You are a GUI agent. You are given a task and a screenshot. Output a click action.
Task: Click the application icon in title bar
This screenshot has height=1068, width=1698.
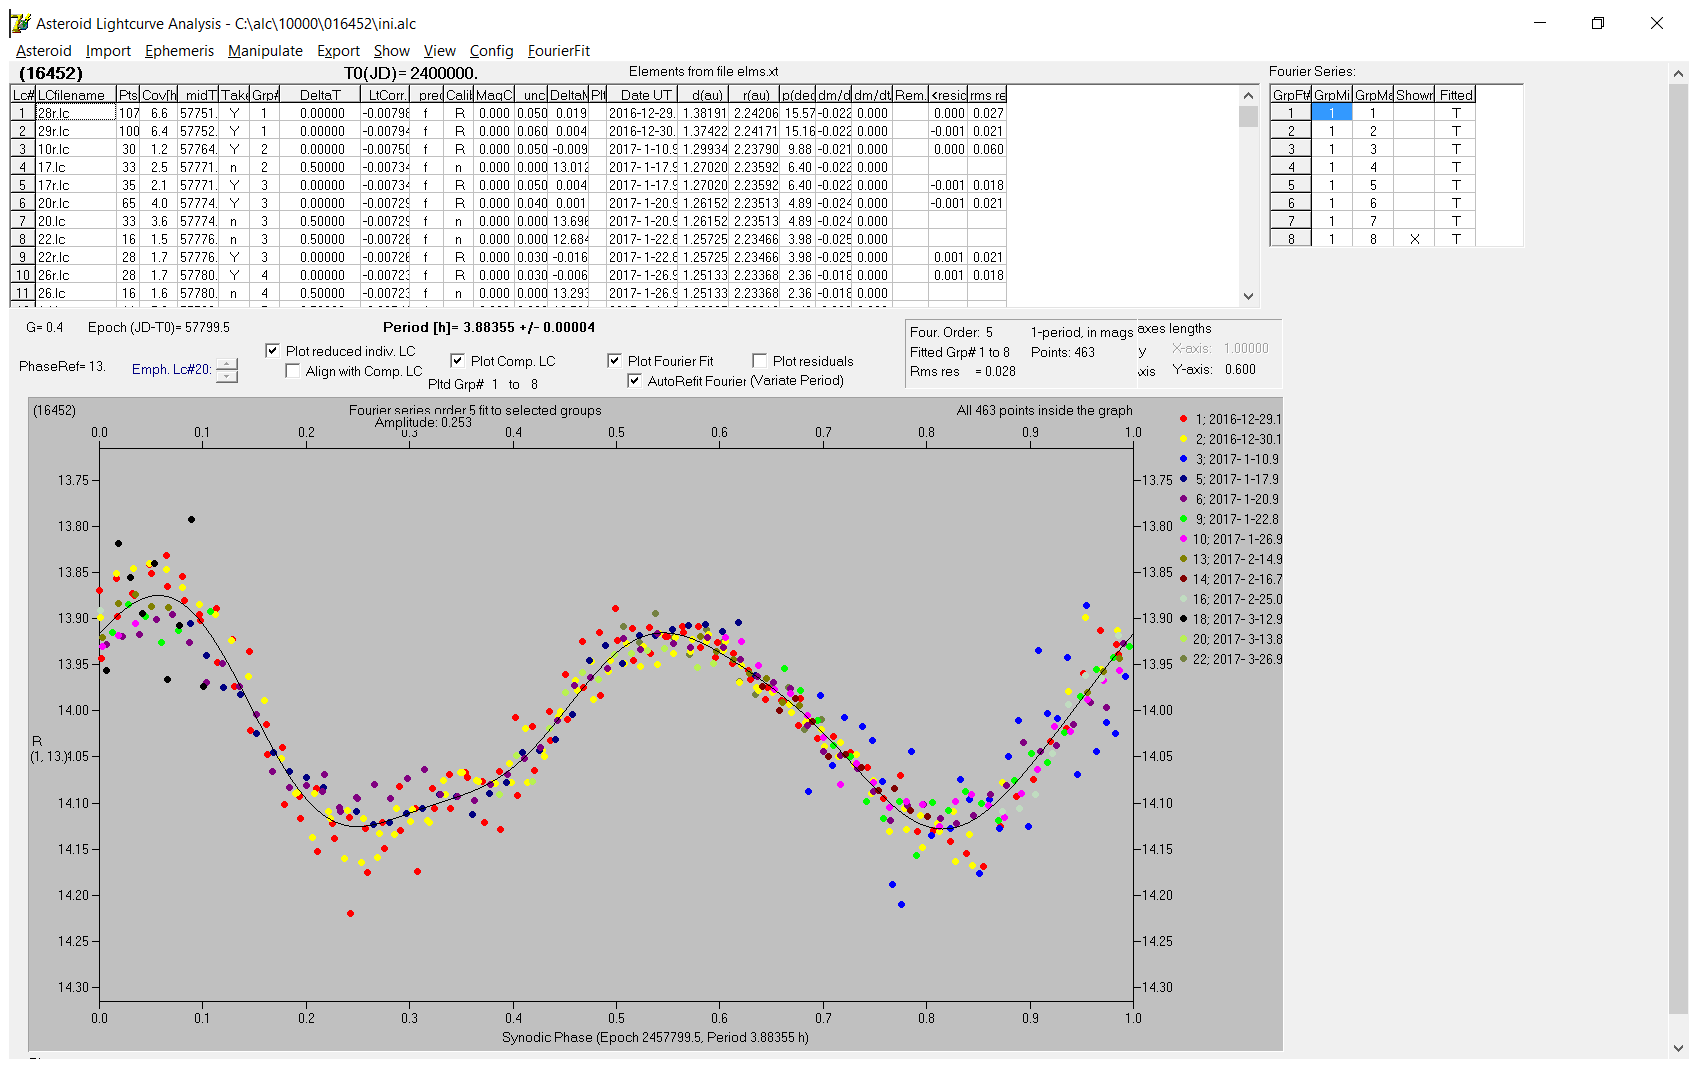(20, 23)
